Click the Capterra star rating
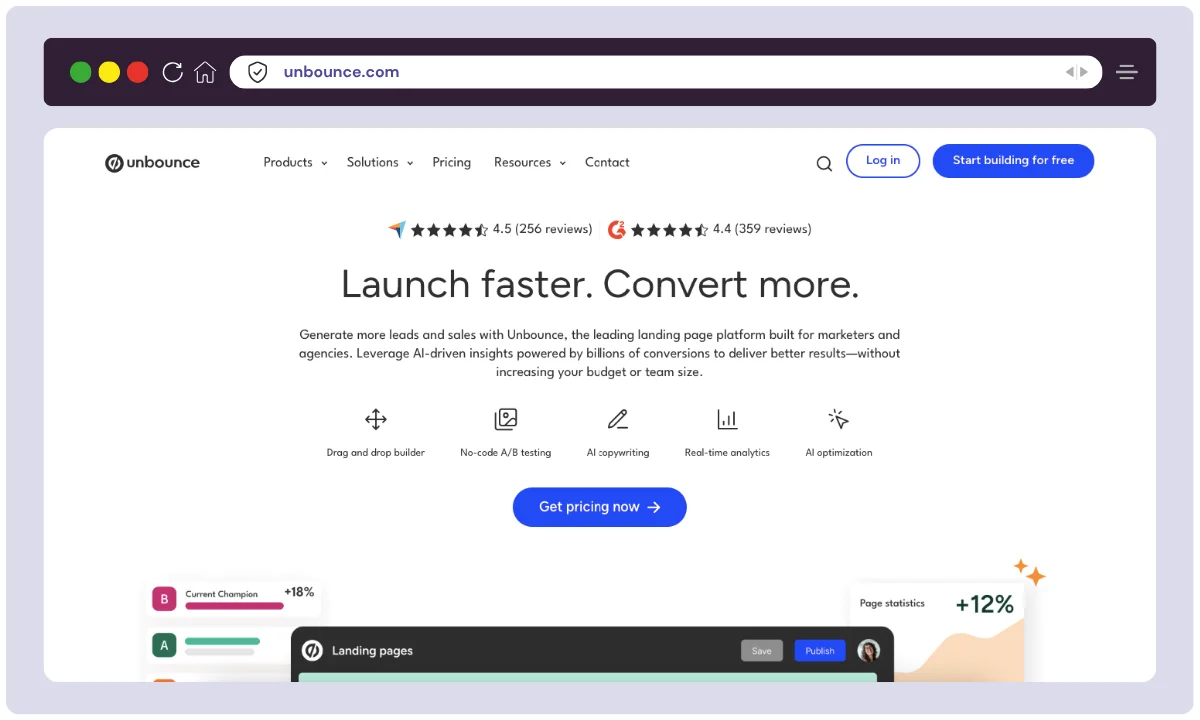The width and height of the screenshot is (1200, 720). pyautogui.click(x=450, y=230)
